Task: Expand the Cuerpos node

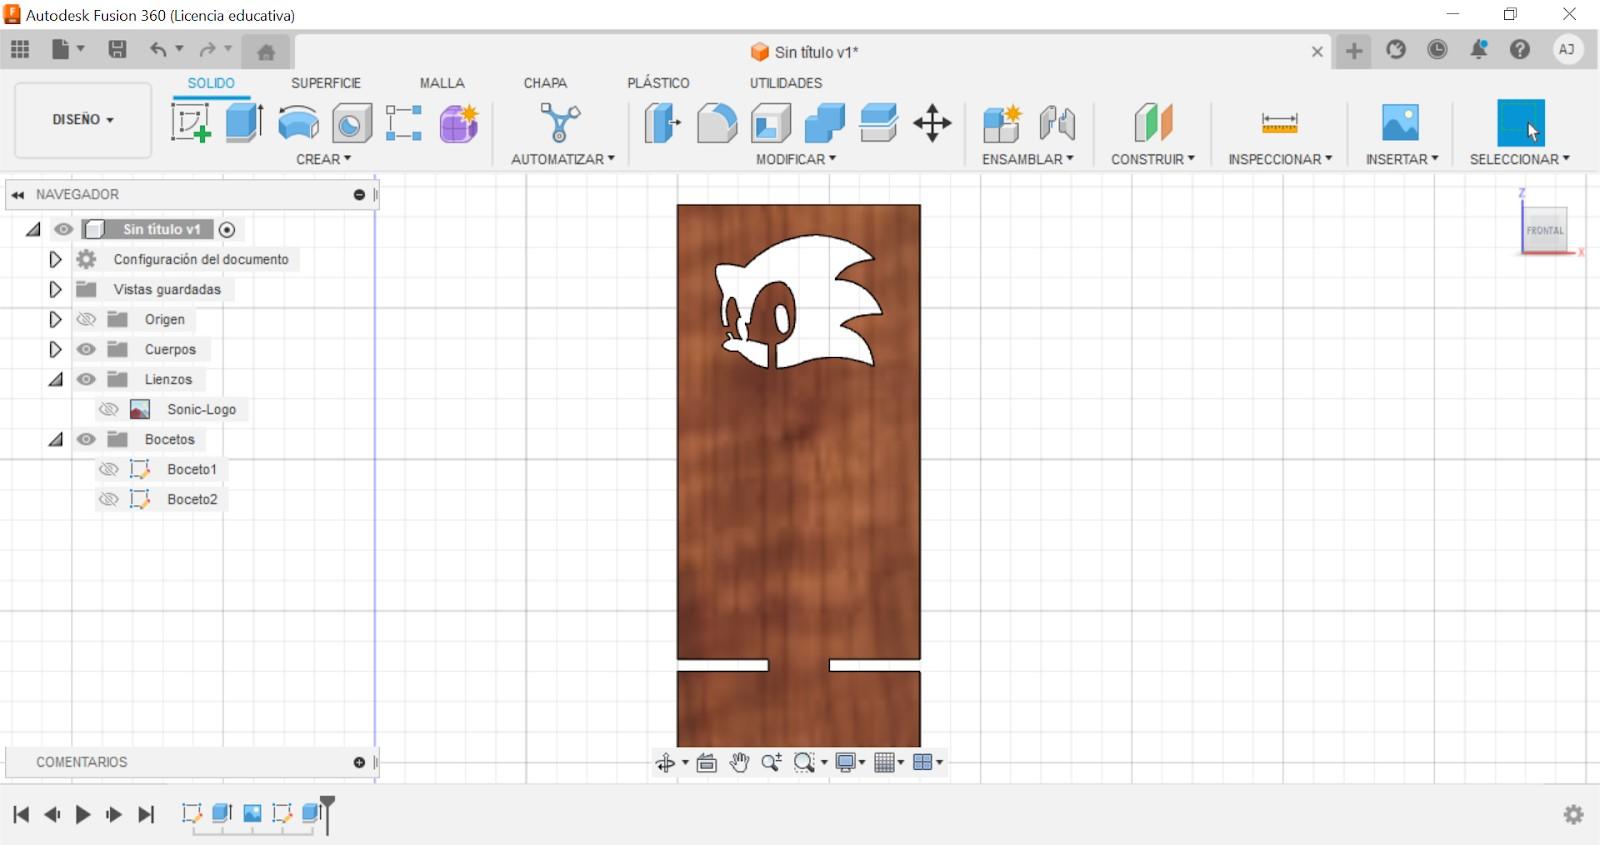Action: tap(55, 349)
